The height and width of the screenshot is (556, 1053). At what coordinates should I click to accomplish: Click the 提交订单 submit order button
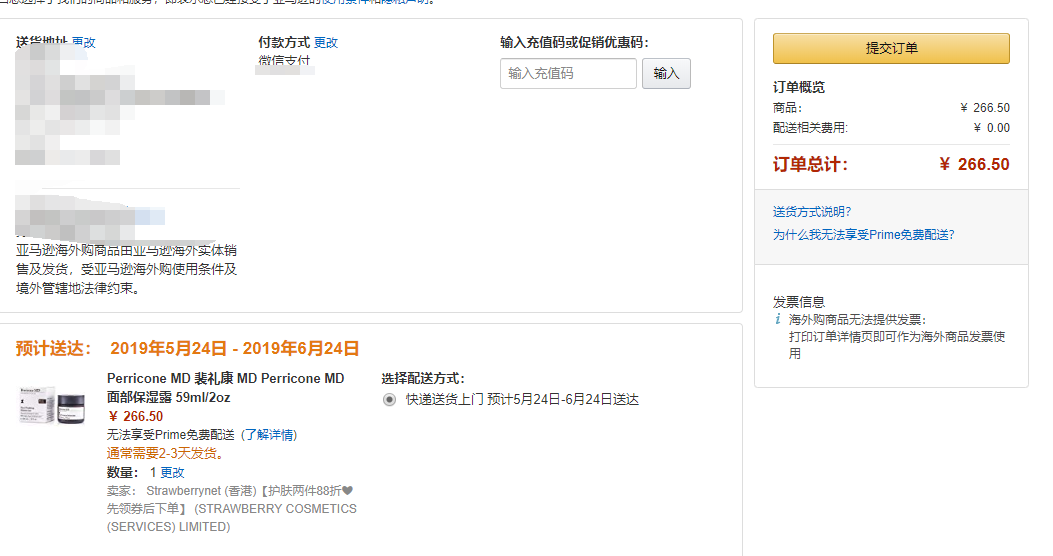point(890,48)
